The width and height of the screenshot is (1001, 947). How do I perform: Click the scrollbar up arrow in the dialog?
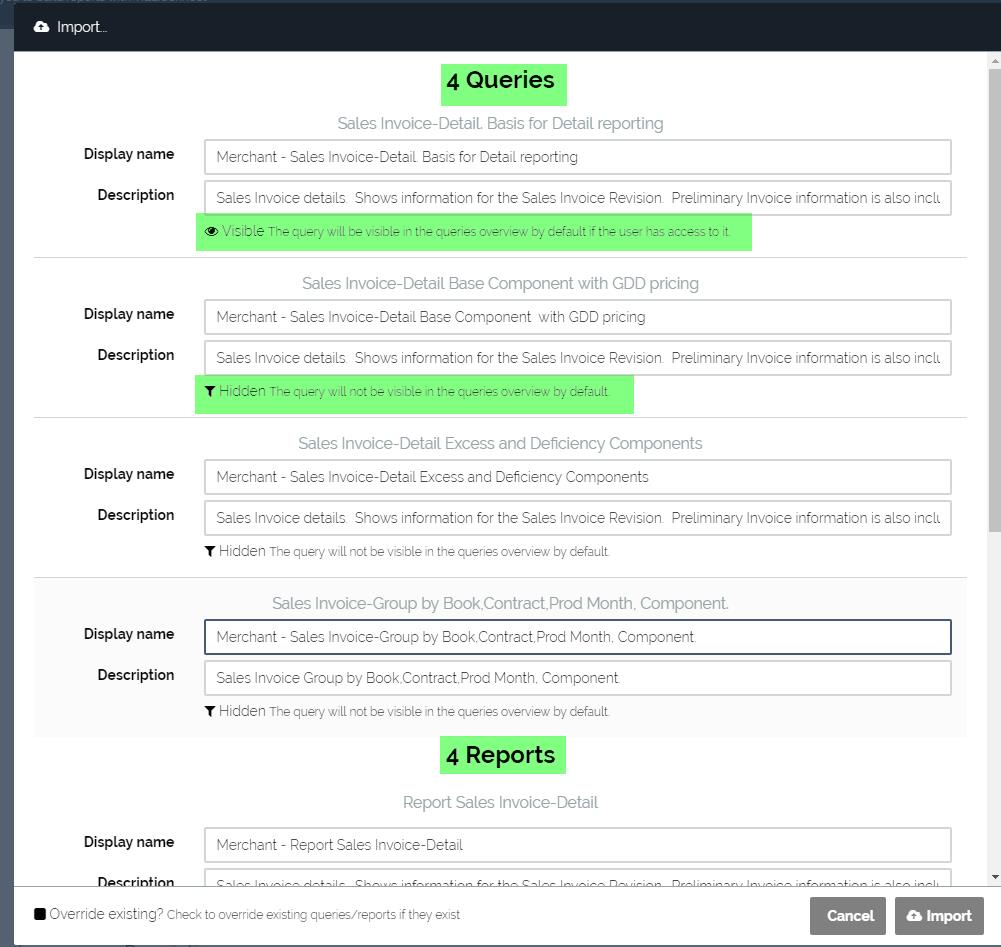pyautogui.click(x=993, y=62)
